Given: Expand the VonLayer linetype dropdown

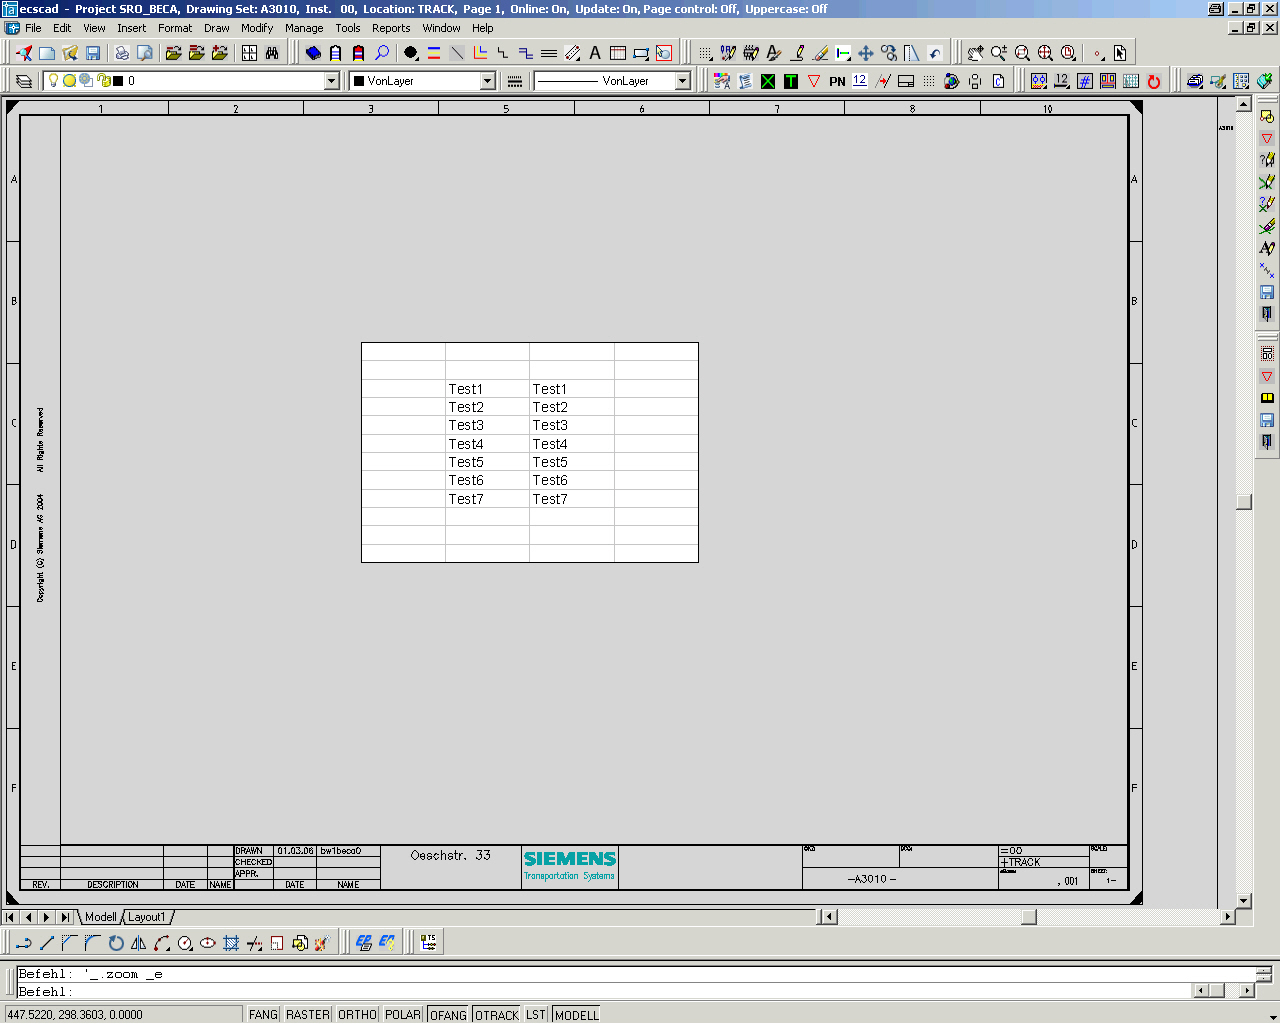Looking at the screenshot, I should click(x=683, y=81).
